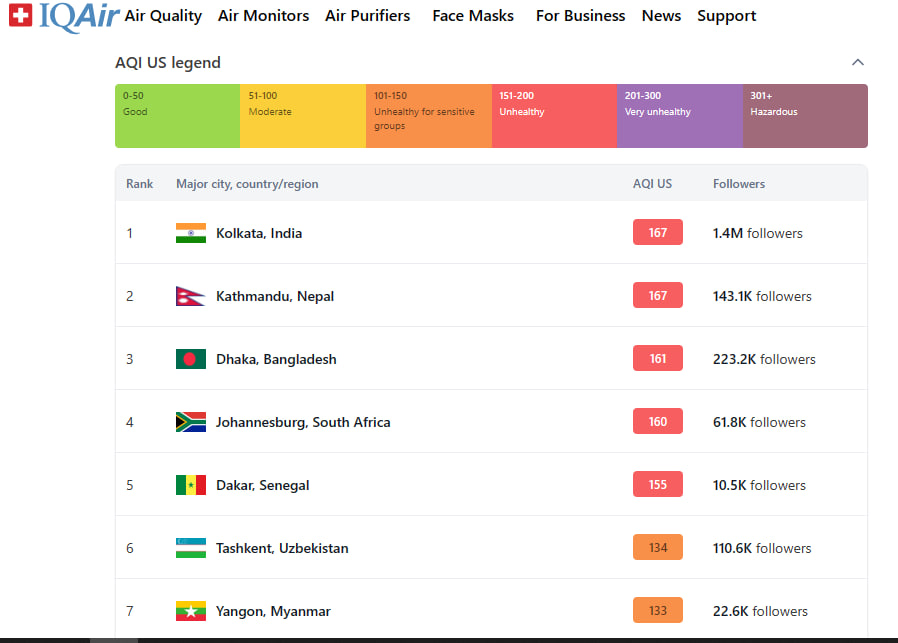Image resolution: width=898 pixels, height=643 pixels.
Task: Open the Air Quality menu
Action: [x=163, y=16]
